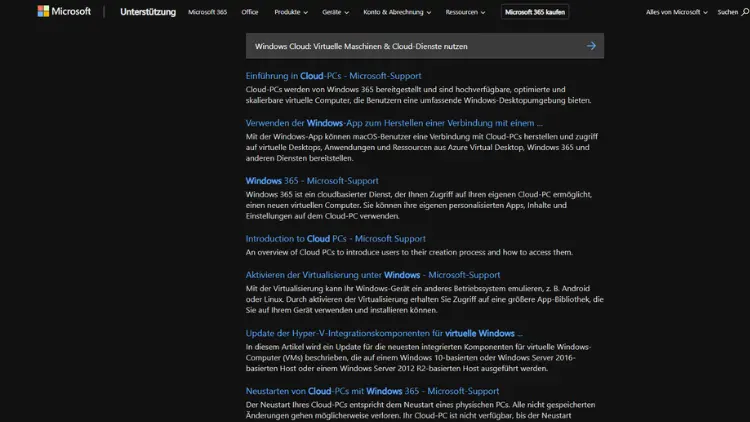Open Einführung in Cloud-PCs result
The image size is (750, 422).
[x=333, y=76]
